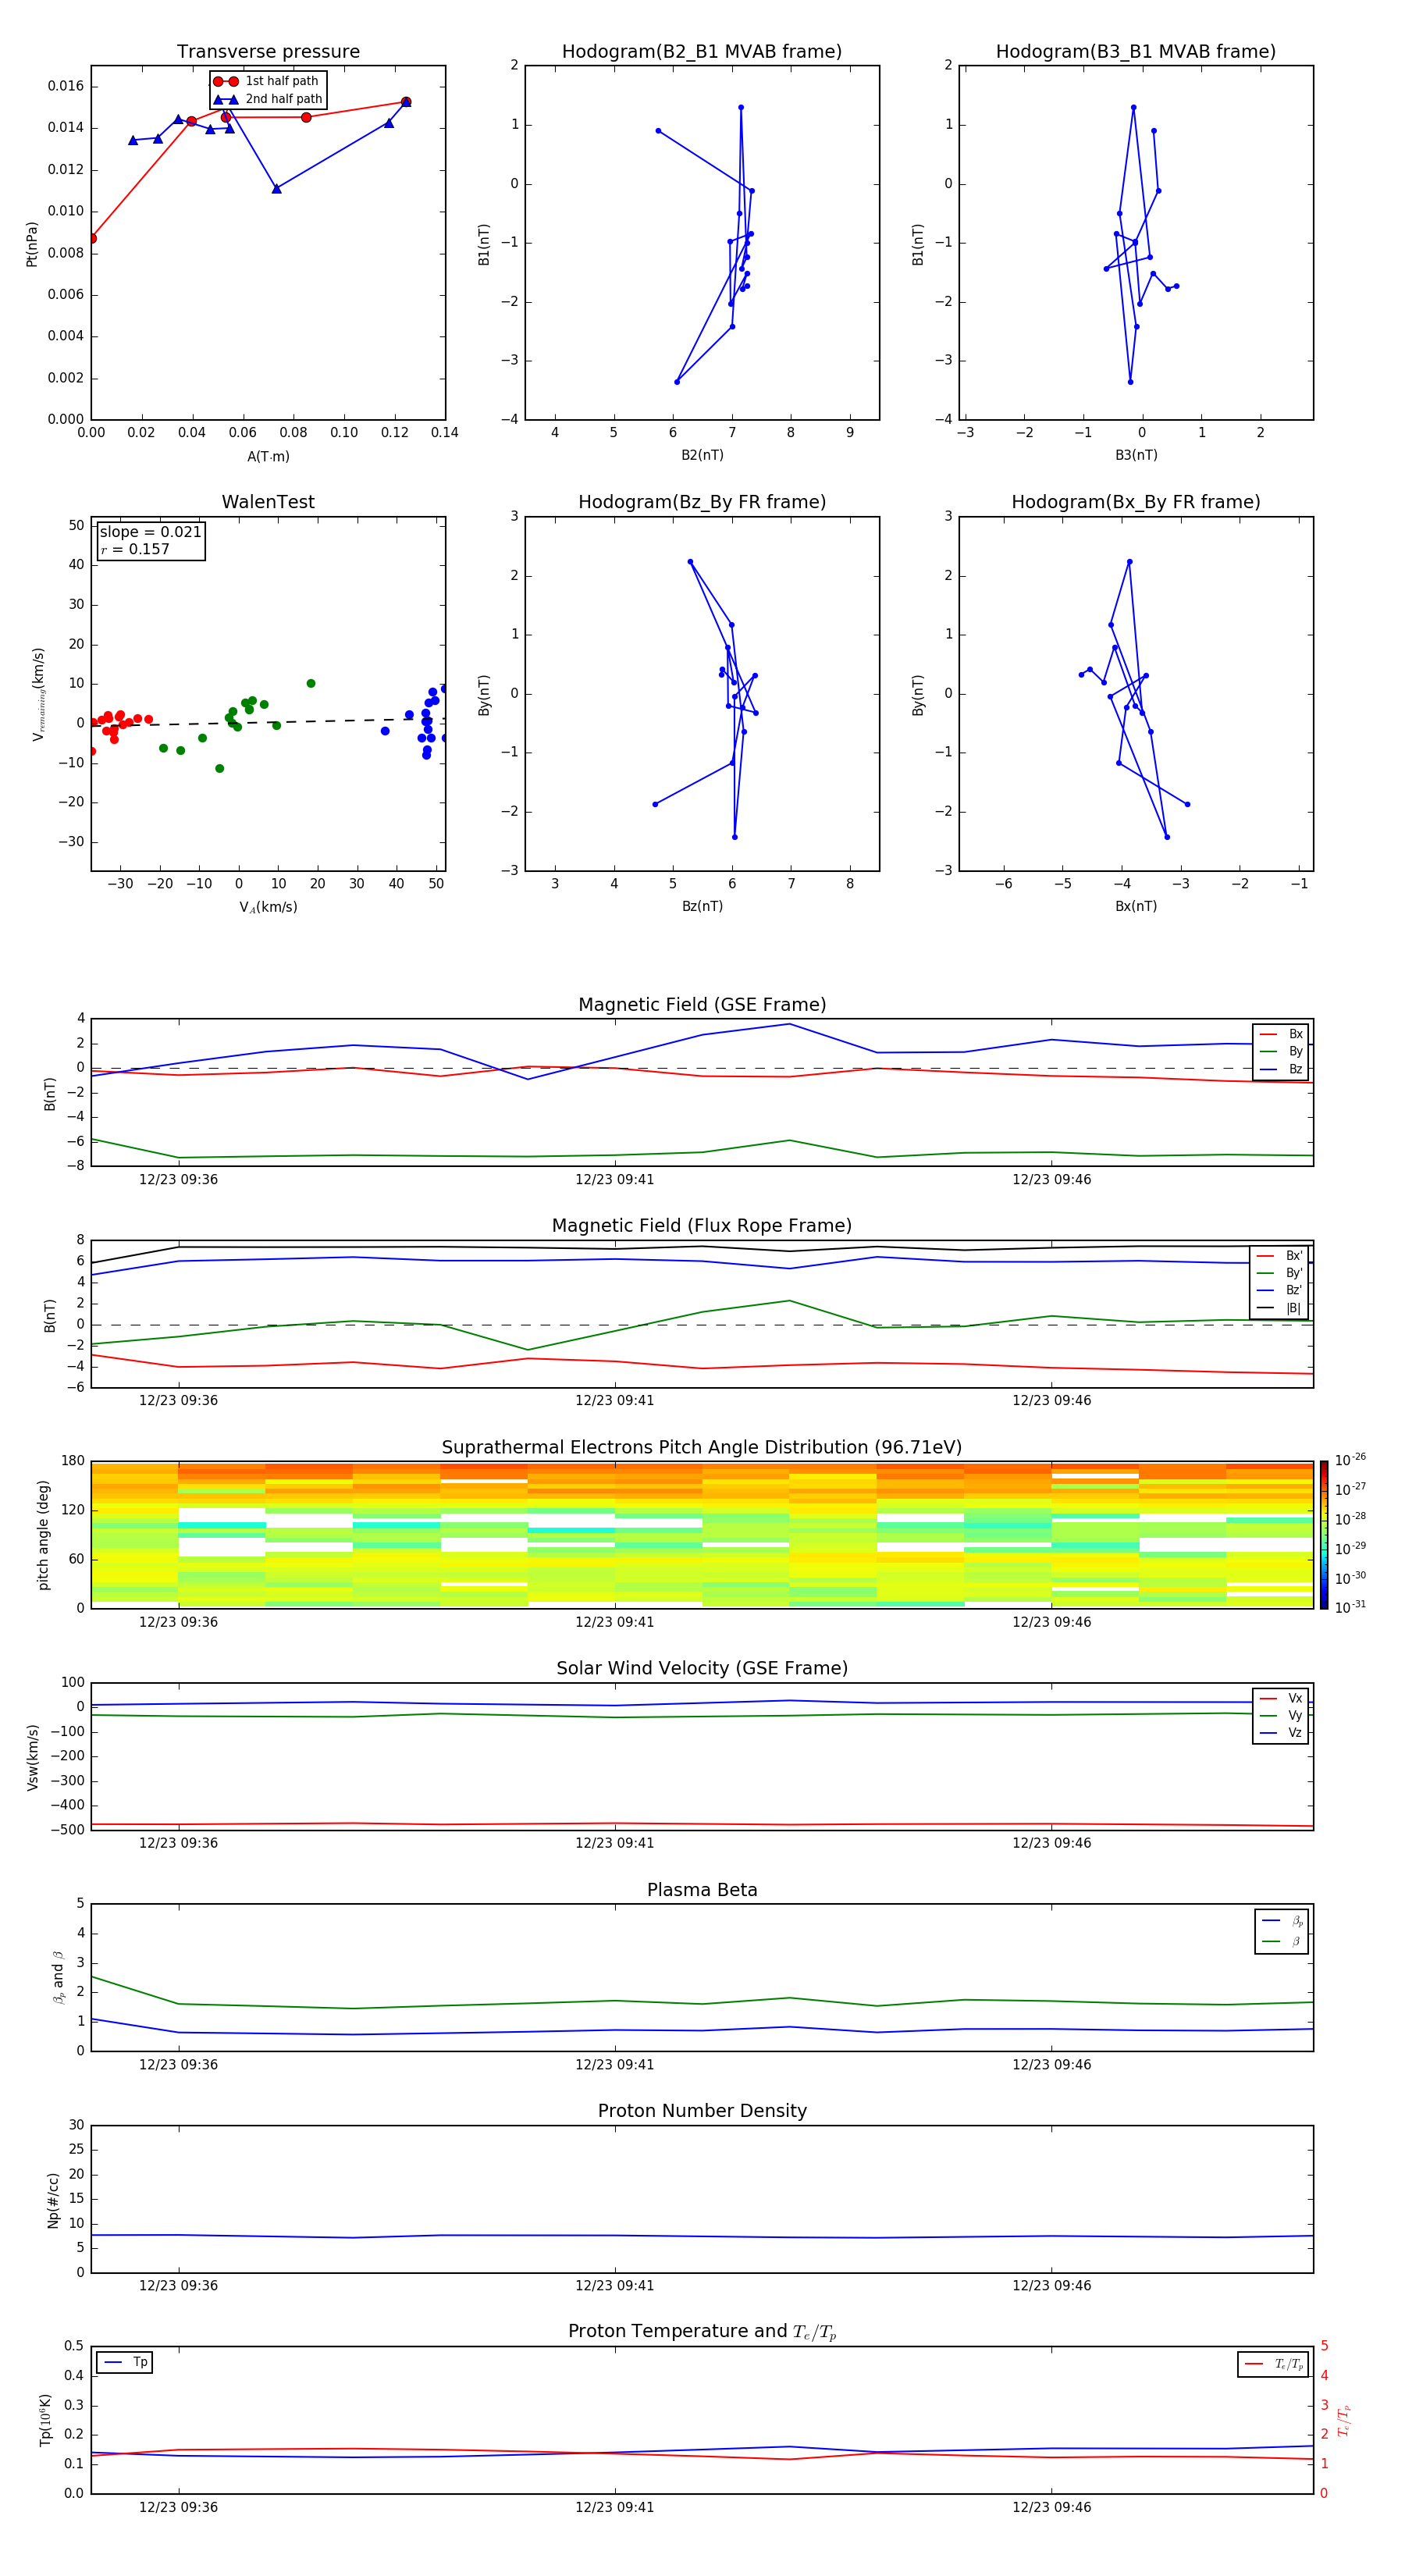
Task: Click the 'Vx' legend entry
Action: click(x=1281, y=1698)
